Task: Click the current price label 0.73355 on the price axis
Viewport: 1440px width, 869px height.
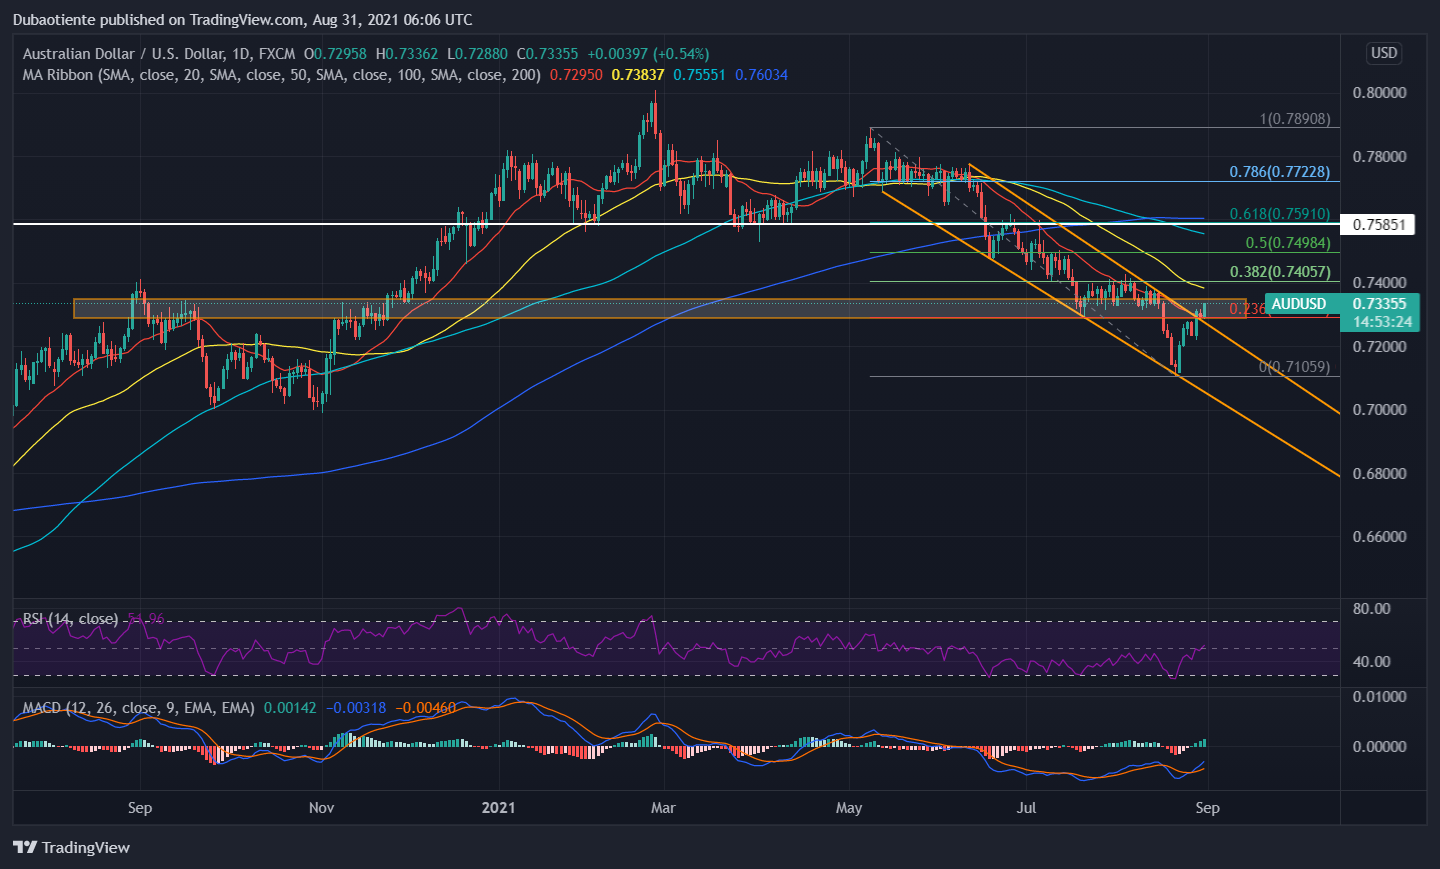Action: click(1379, 304)
